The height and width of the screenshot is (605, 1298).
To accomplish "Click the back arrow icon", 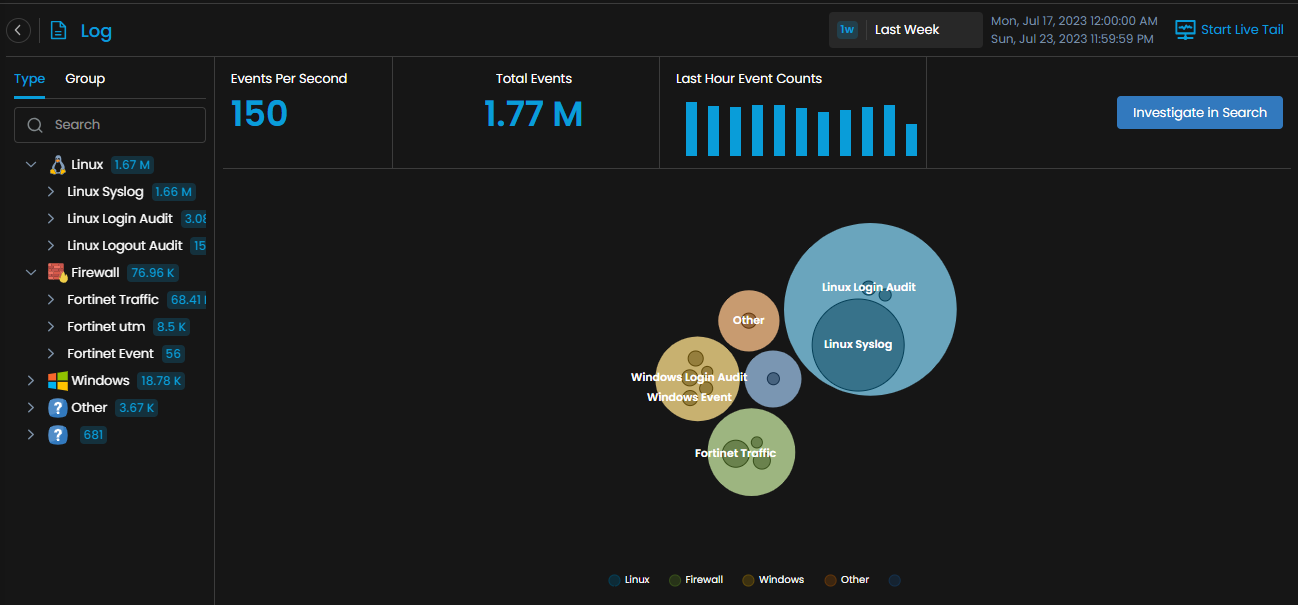I will (x=18, y=31).
